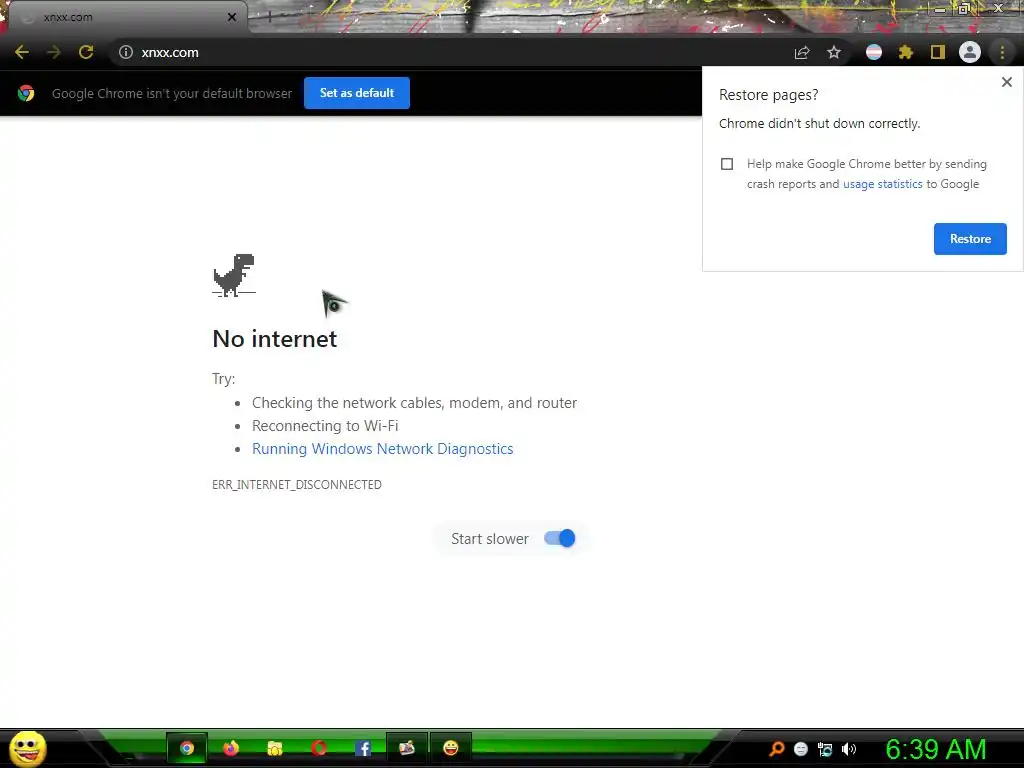The image size is (1024, 768).
Task: Click the forward navigation arrow
Action: (x=54, y=52)
